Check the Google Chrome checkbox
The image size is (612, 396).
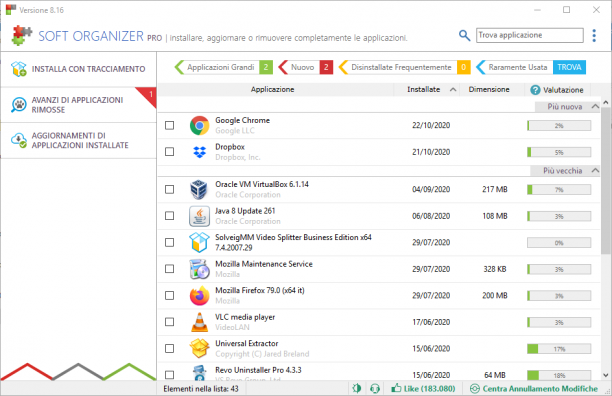tap(169, 125)
